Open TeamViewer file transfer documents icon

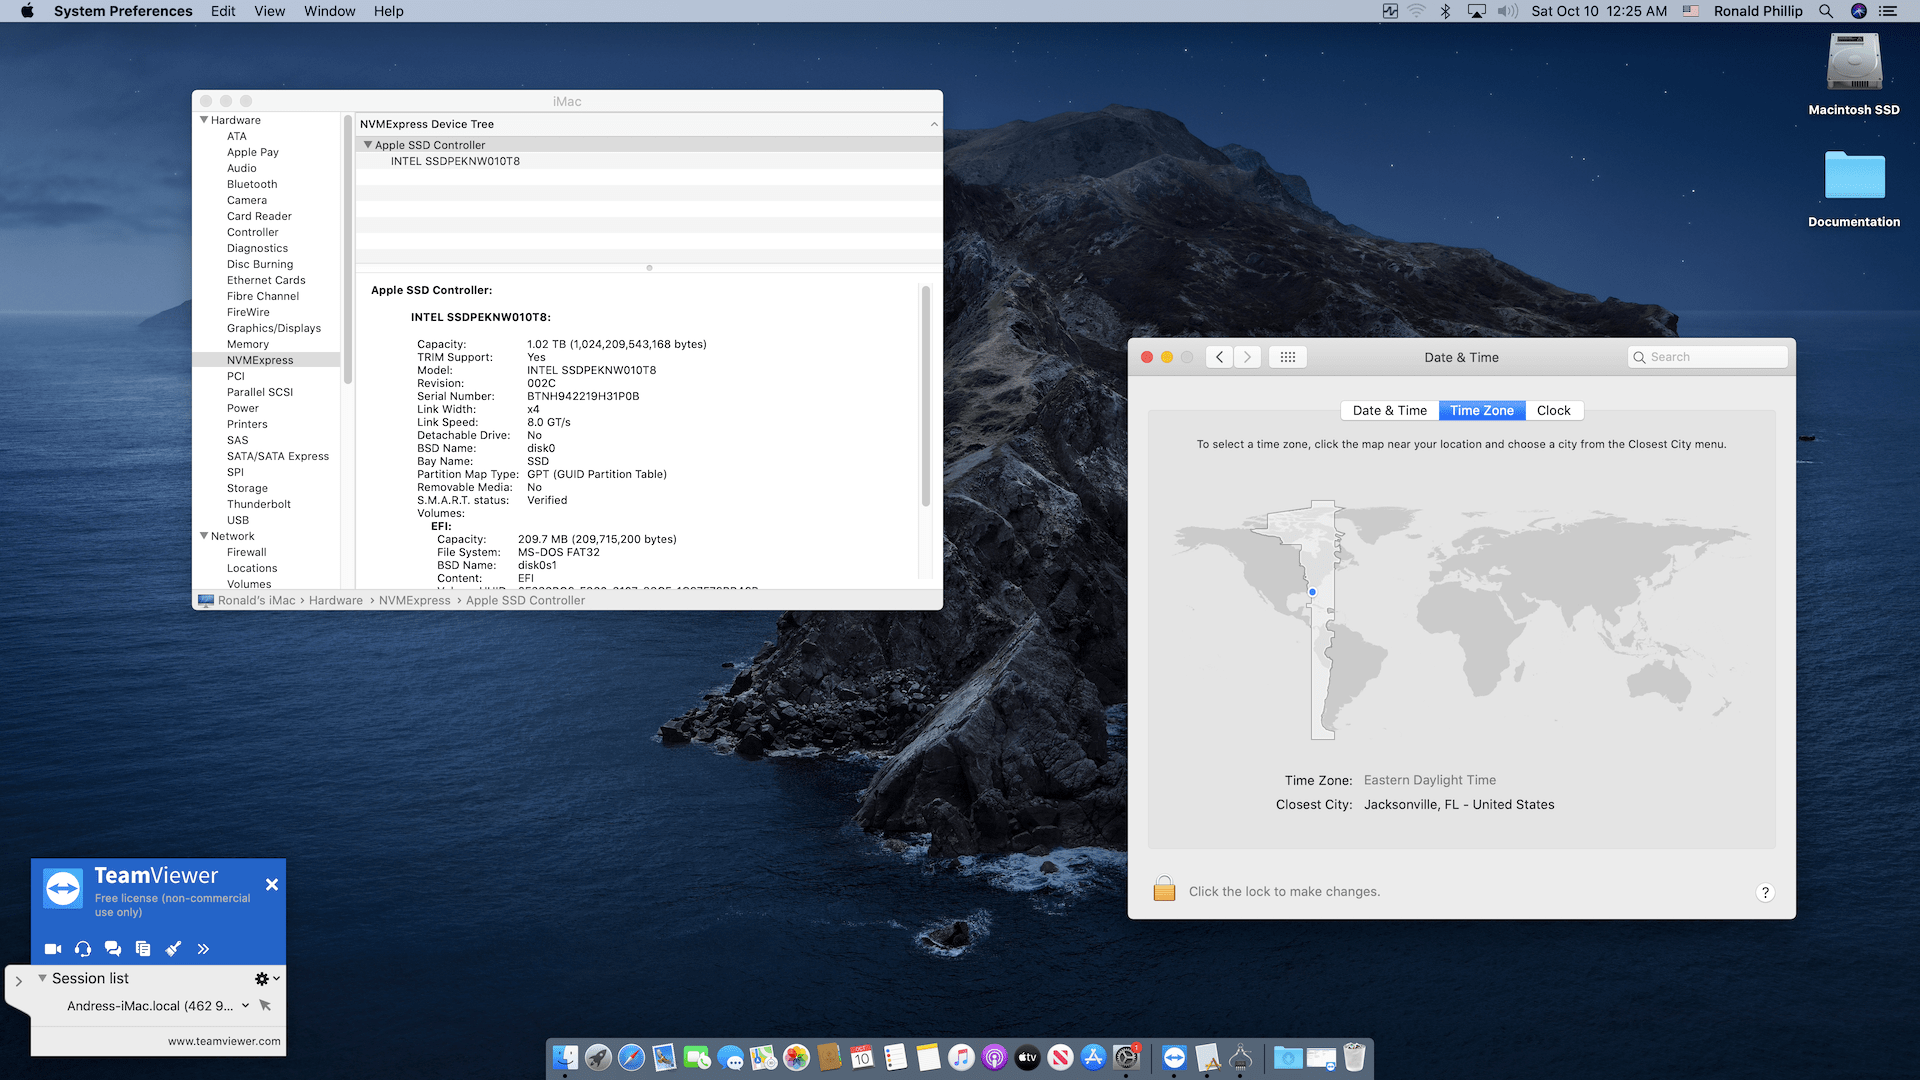pyautogui.click(x=143, y=949)
